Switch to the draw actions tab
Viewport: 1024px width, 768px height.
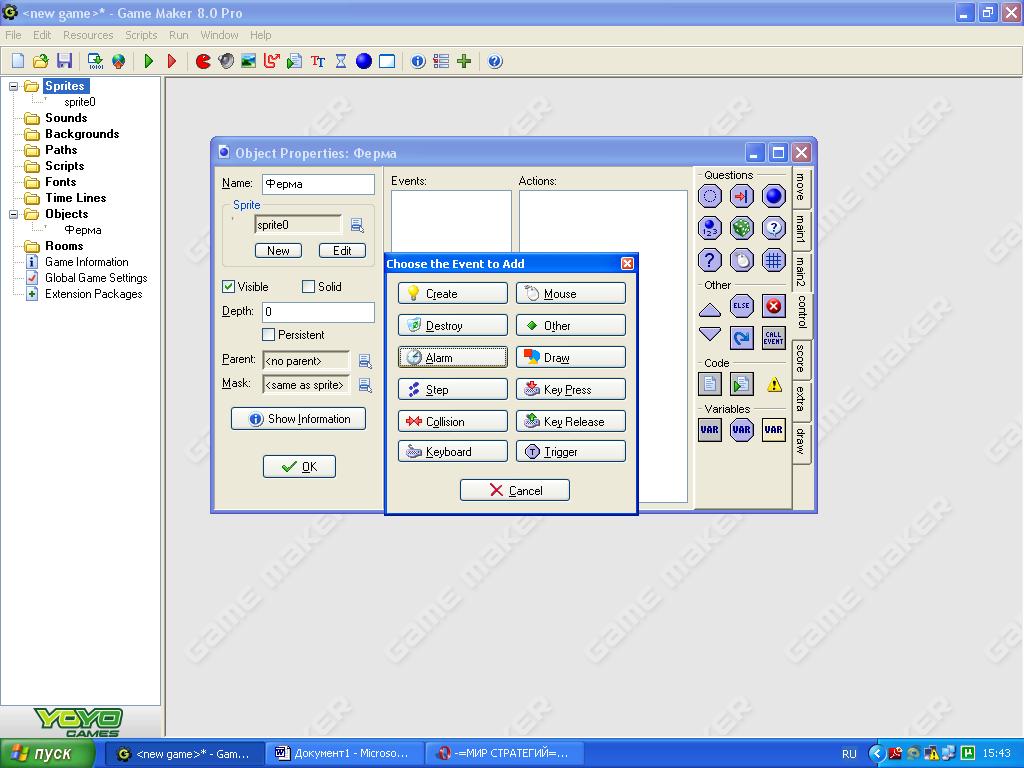(801, 442)
